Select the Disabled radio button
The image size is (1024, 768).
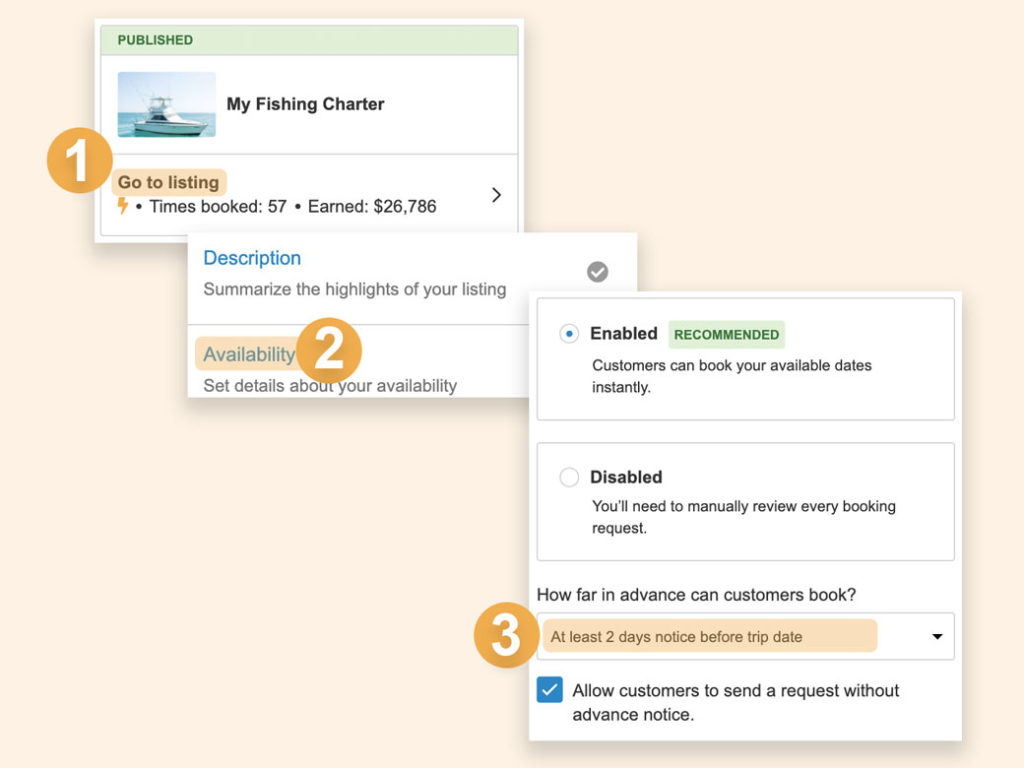coord(569,477)
